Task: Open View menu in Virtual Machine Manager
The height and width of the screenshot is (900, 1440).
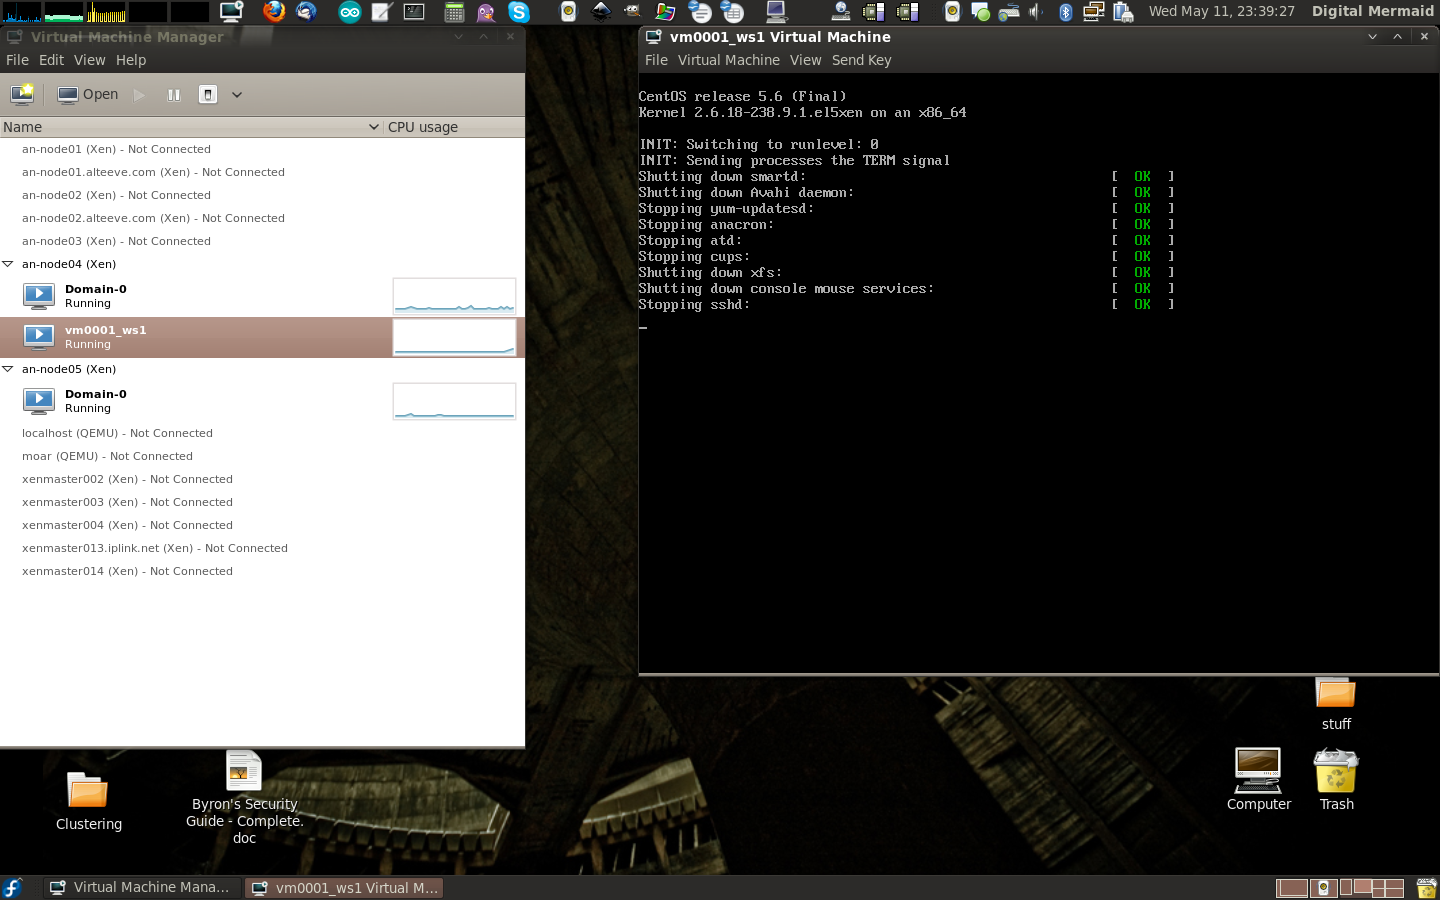Action: (89, 60)
